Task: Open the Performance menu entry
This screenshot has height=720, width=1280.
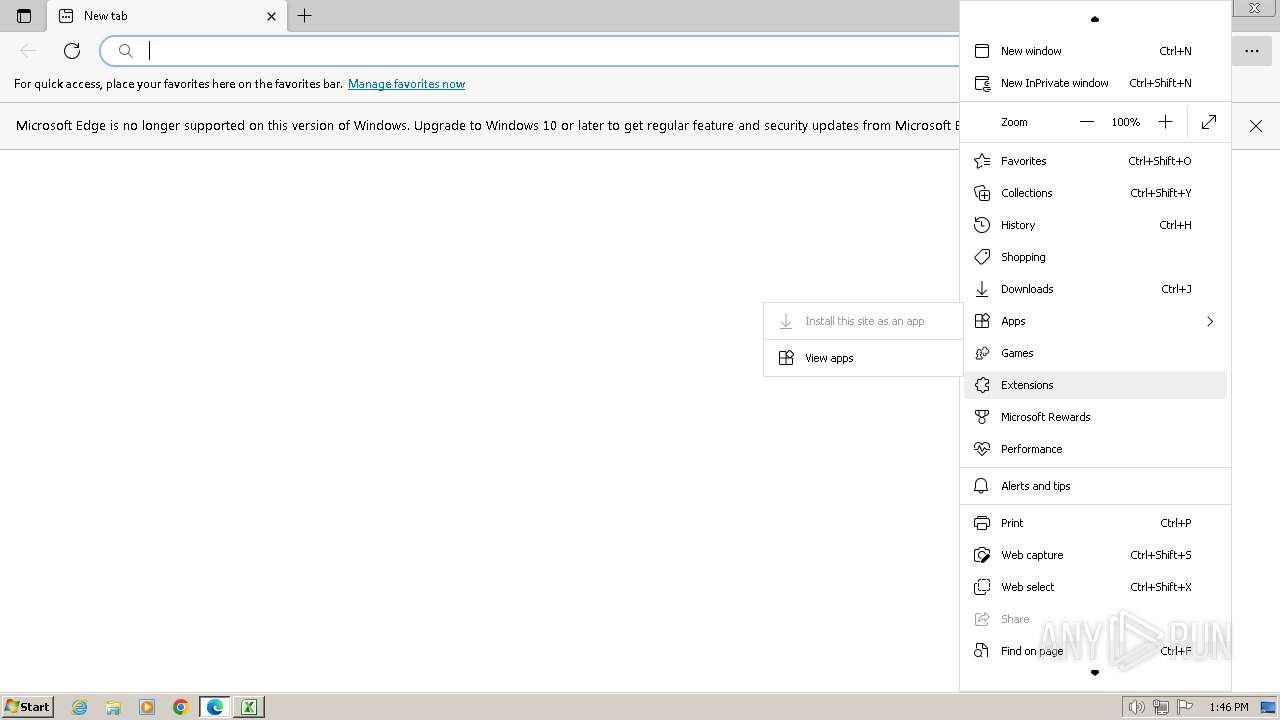Action: click(1095, 449)
